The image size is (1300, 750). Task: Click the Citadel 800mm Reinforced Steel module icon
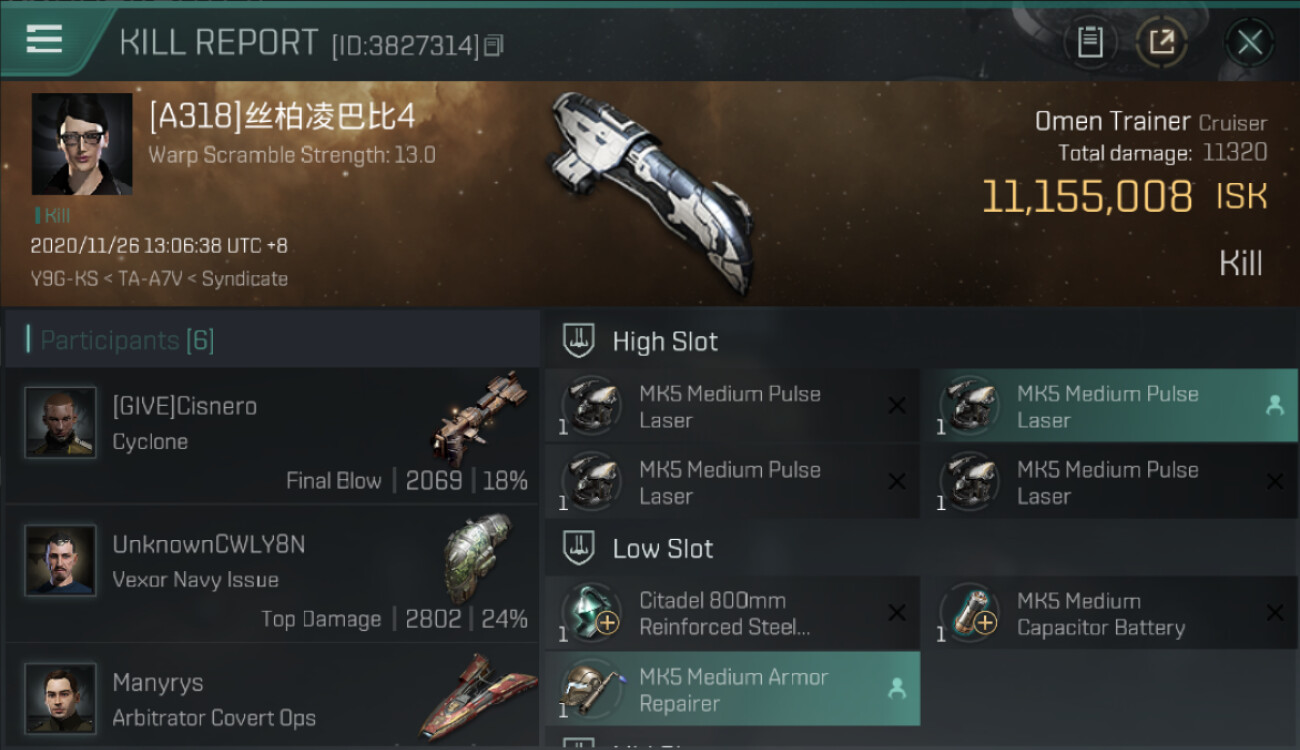point(591,612)
